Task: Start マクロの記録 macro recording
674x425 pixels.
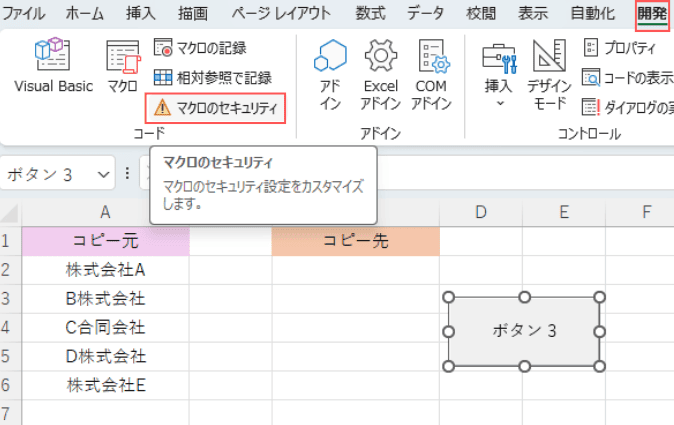Action: click(201, 48)
